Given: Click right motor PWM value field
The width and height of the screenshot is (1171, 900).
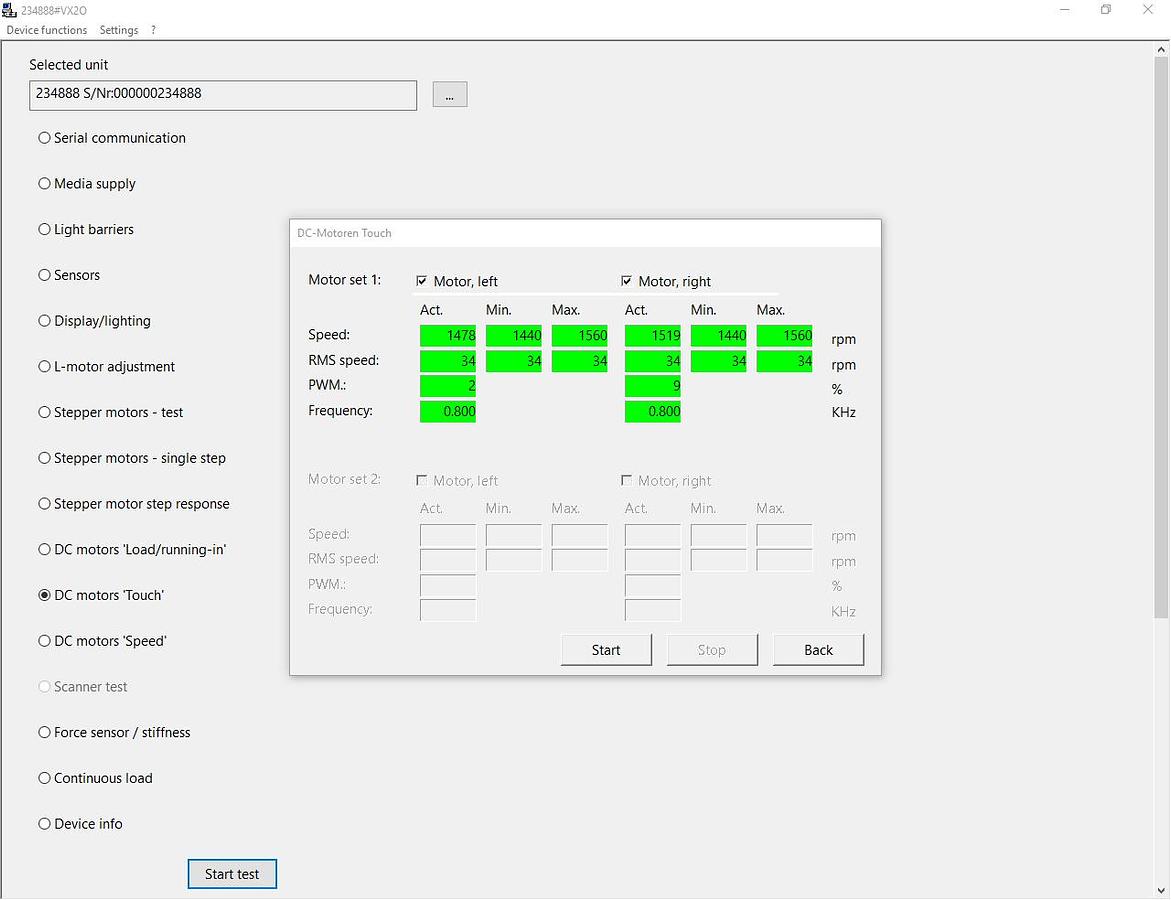Looking at the screenshot, I should [652, 386].
